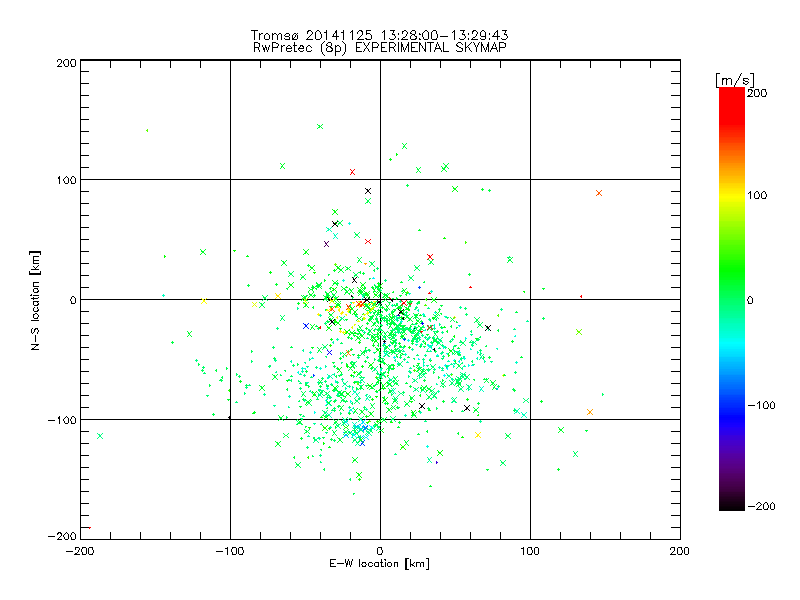800x600 pixels.
Task: Click the "[m/s]" colorbar unit label
Action: (735, 80)
